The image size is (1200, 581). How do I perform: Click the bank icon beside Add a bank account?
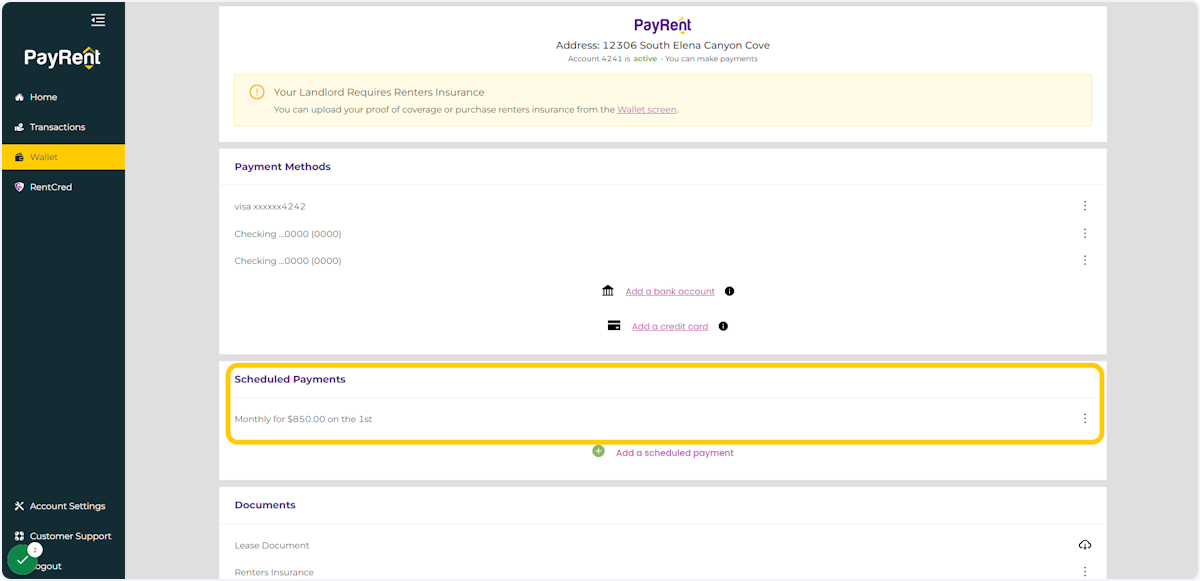pos(608,290)
